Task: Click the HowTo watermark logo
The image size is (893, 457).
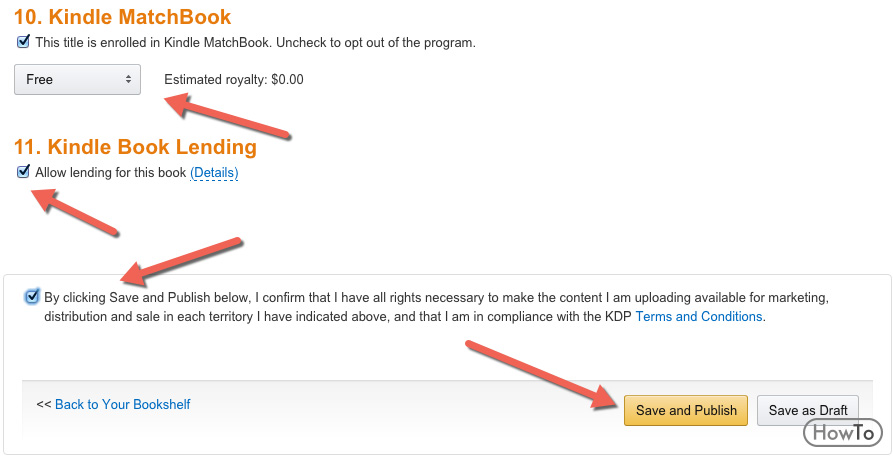Action: coord(842,433)
